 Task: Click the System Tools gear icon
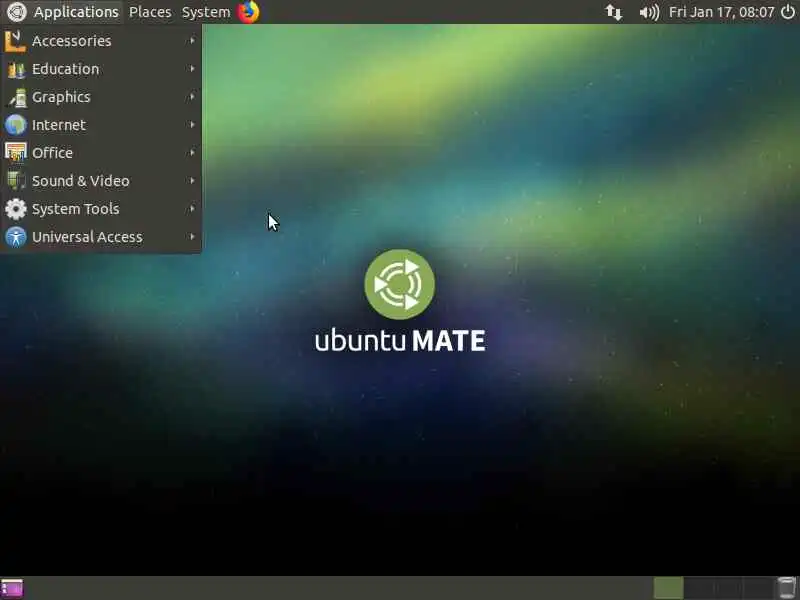click(16, 209)
